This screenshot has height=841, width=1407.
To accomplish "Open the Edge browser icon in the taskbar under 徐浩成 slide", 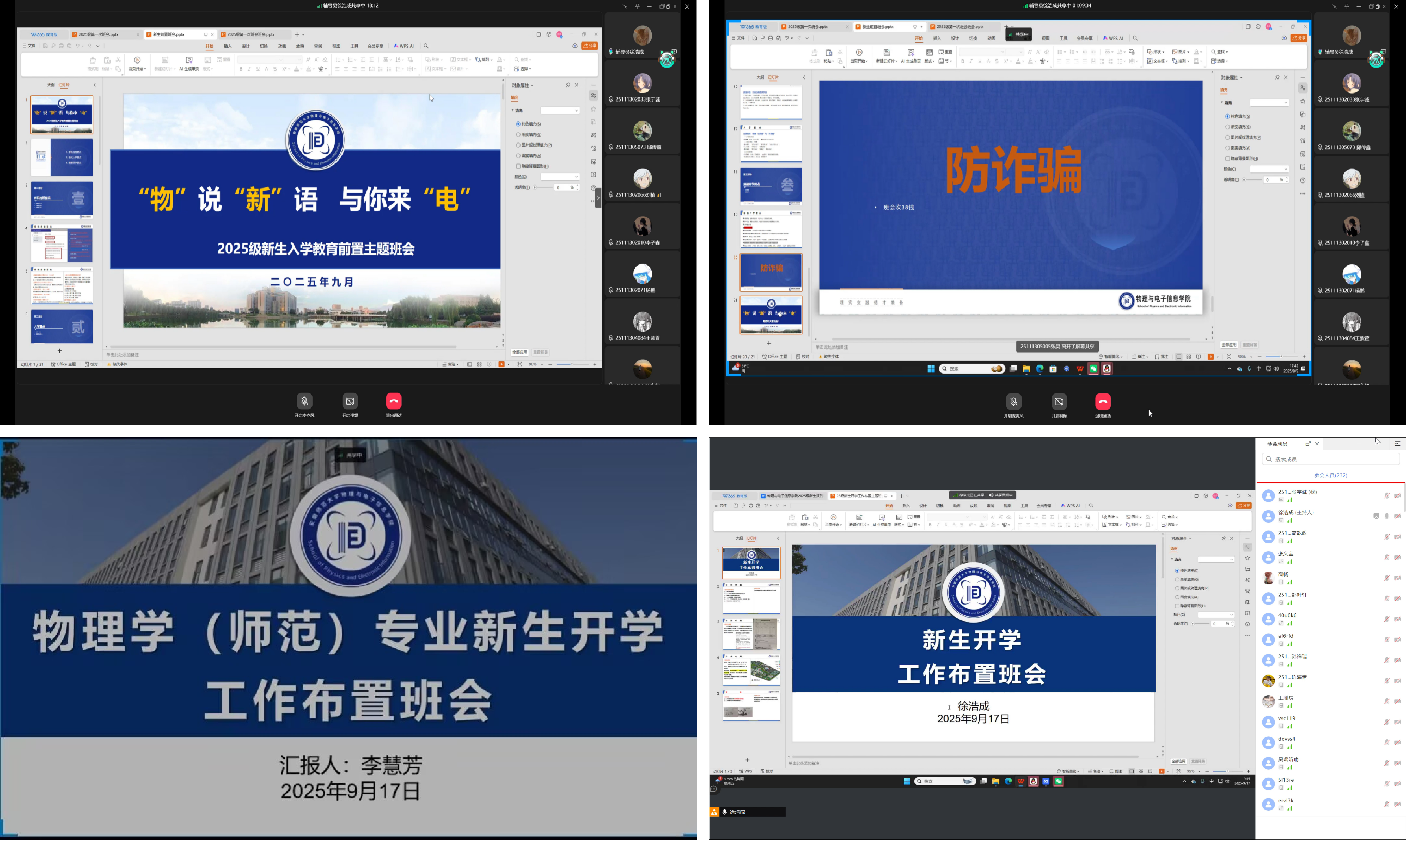I will [x=1007, y=781].
